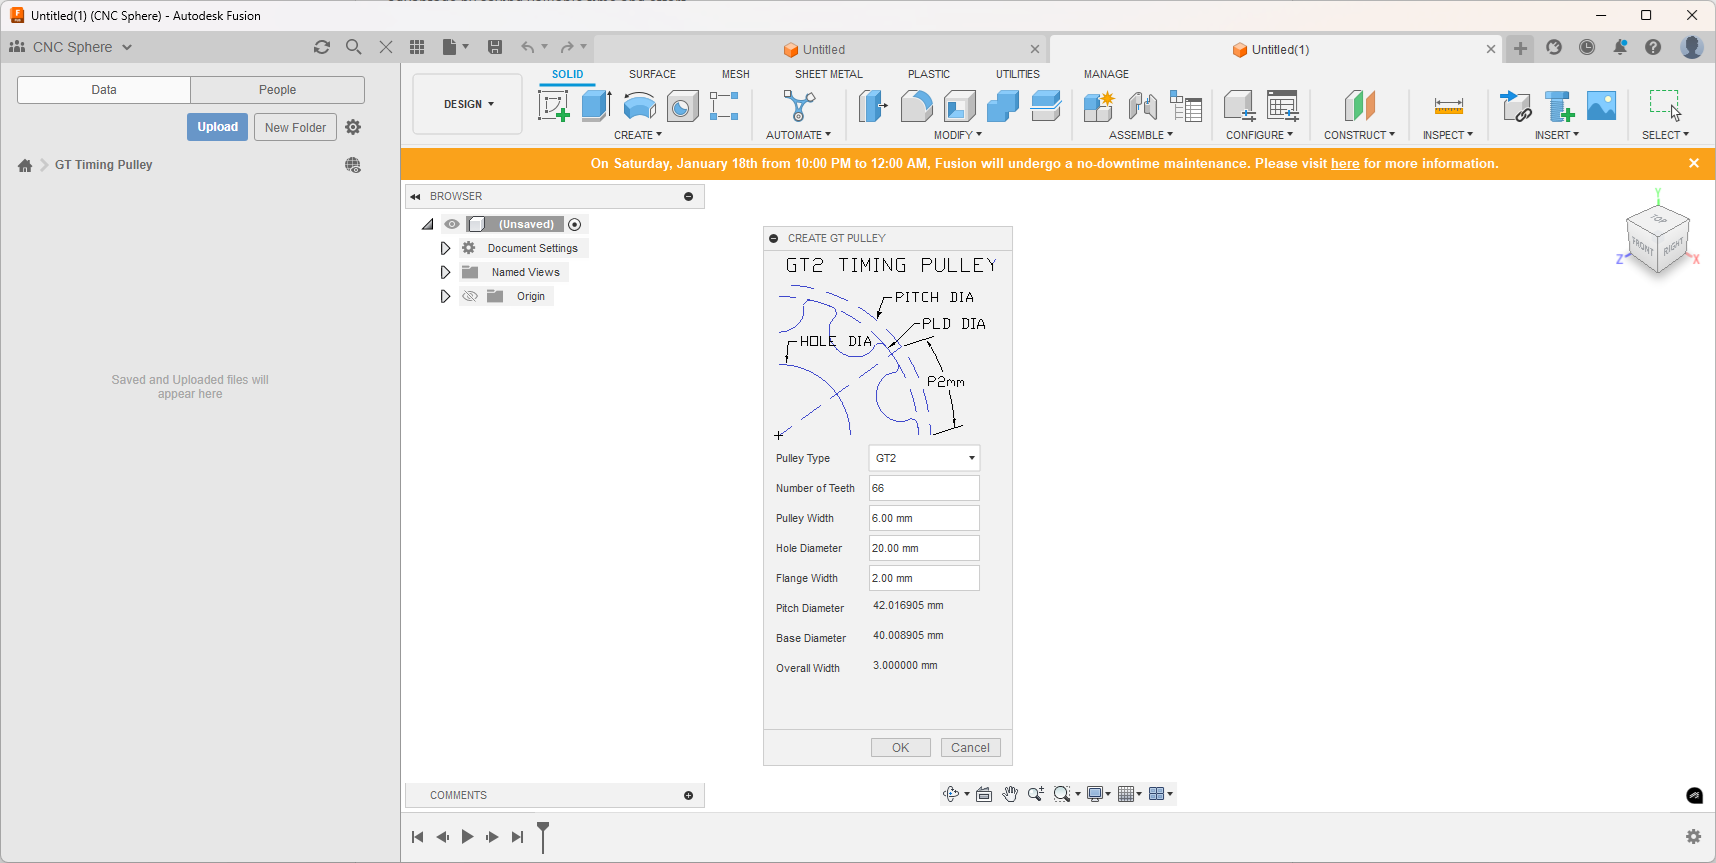Viewport: 1716px width, 863px height.
Task: Click the New Component icon
Action: click(x=1098, y=105)
